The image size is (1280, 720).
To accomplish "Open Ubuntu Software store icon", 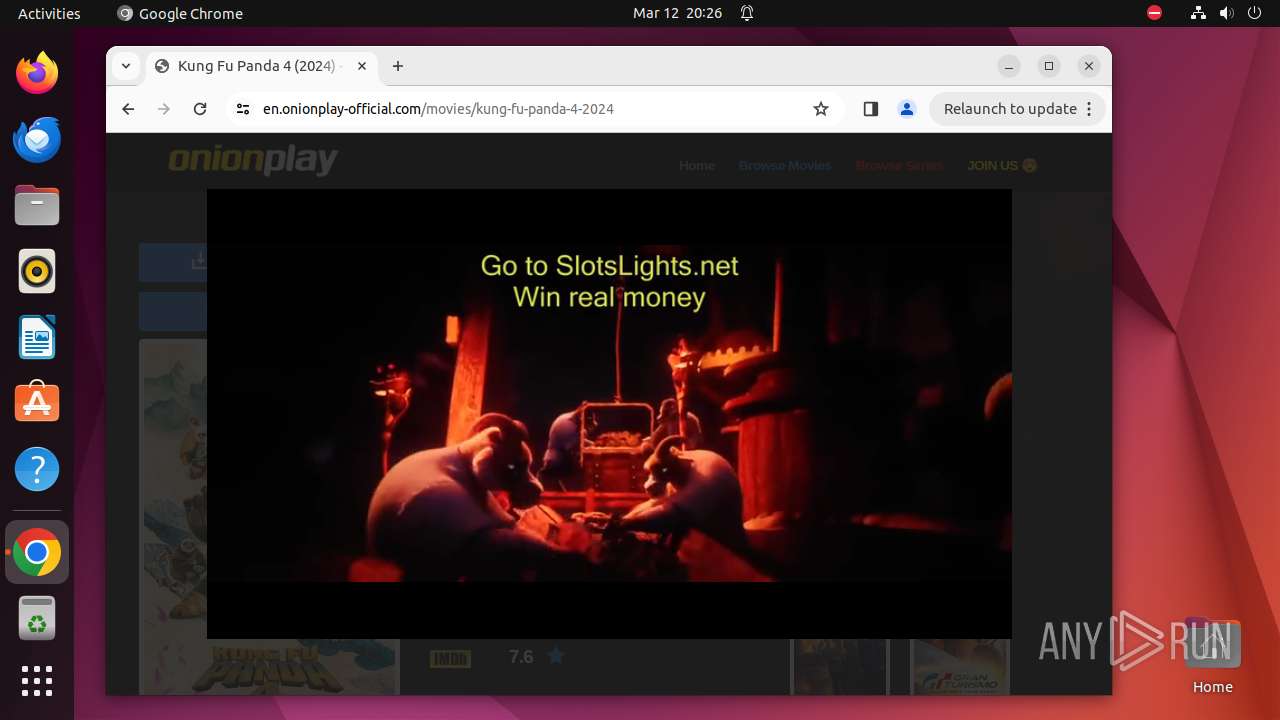I will coord(37,403).
